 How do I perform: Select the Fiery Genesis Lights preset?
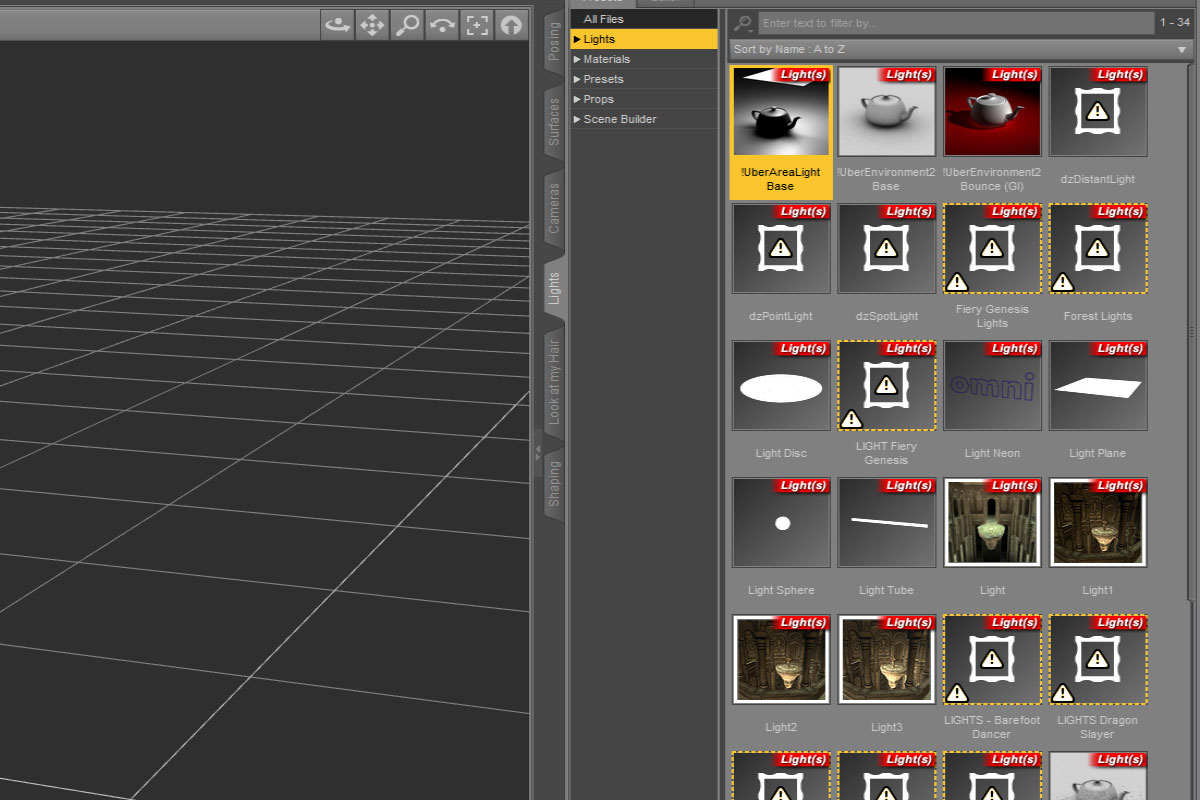coord(992,248)
